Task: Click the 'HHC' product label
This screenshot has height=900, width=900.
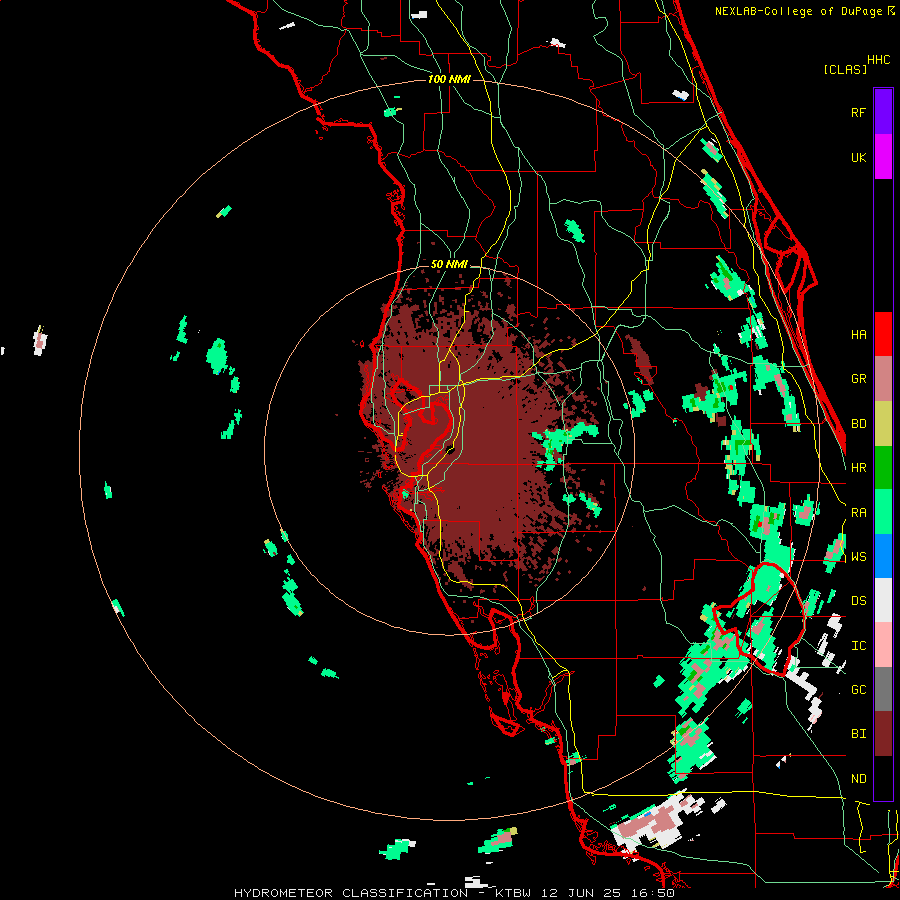Action: pyautogui.click(x=878, y=60)
